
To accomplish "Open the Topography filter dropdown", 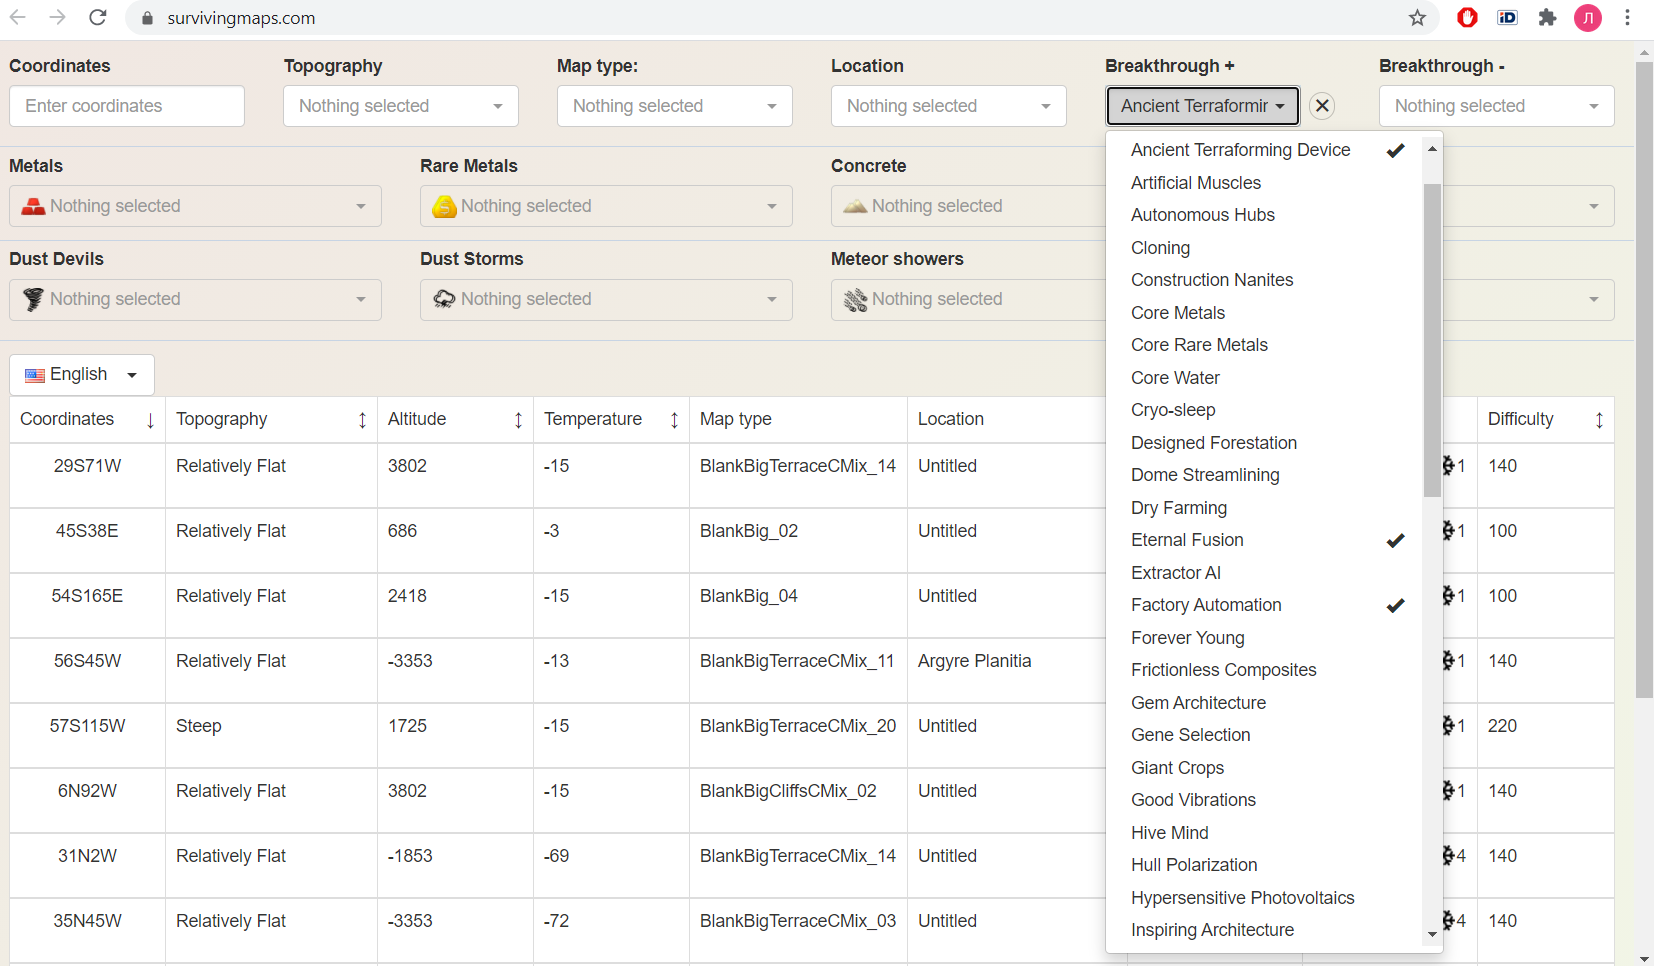I will [400, 106].
